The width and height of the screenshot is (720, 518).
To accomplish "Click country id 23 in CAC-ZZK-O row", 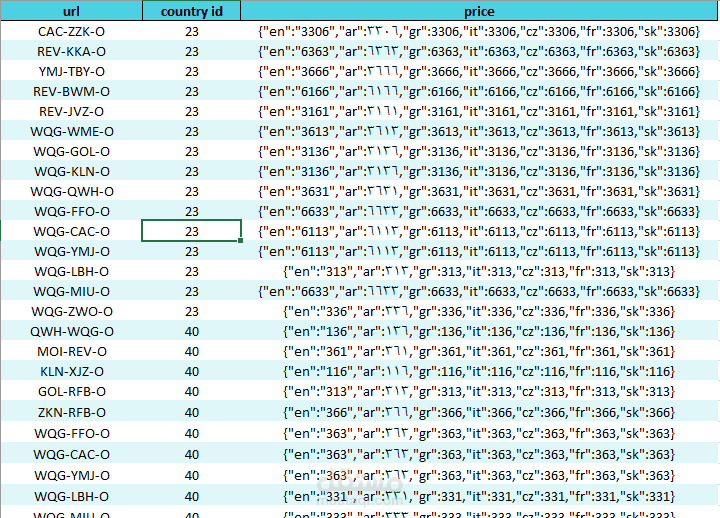I will [x=191, y=31].
